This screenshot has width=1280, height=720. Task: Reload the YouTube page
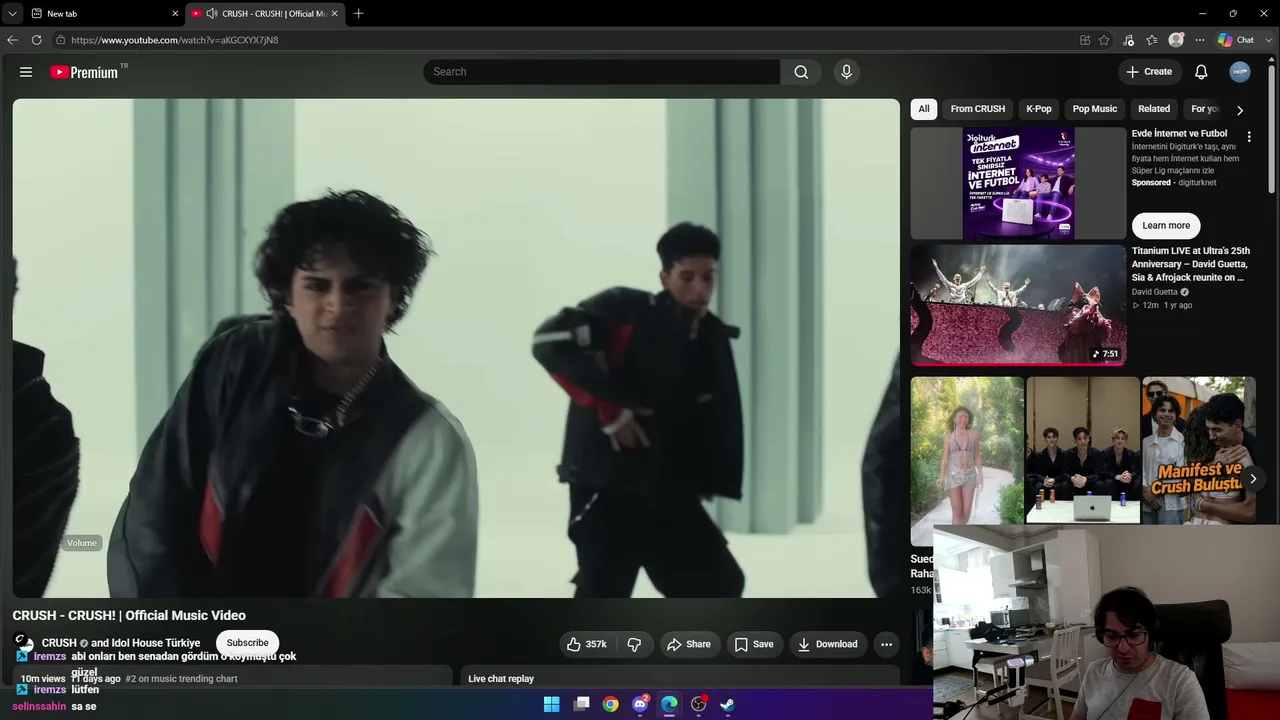37,40
